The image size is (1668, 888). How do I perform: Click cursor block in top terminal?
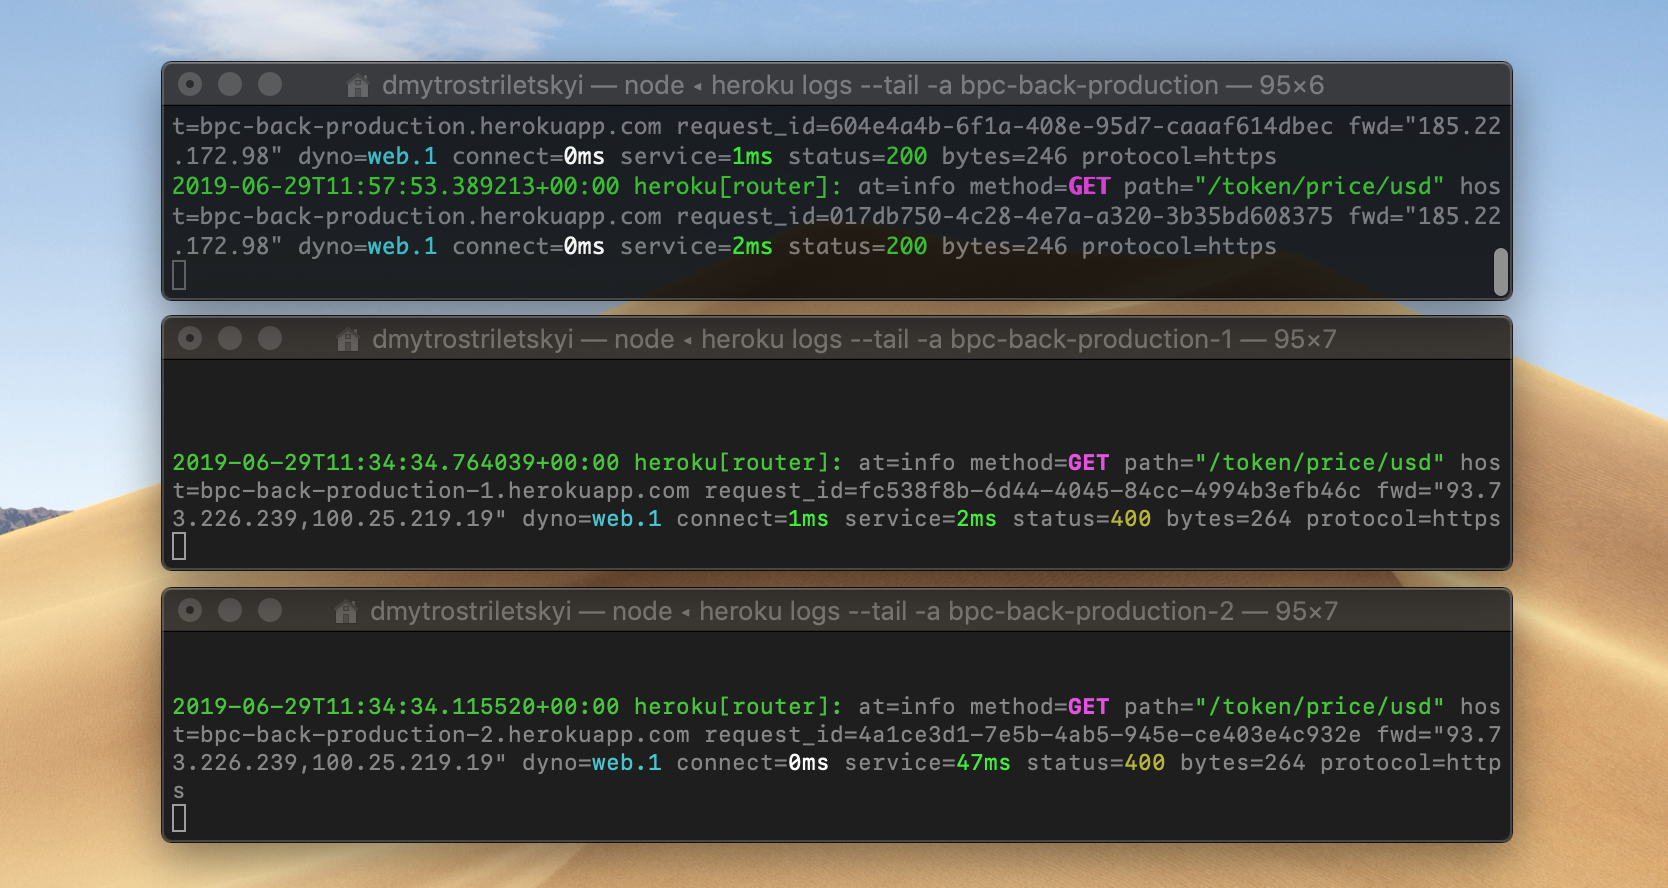[x=179, y=275]
